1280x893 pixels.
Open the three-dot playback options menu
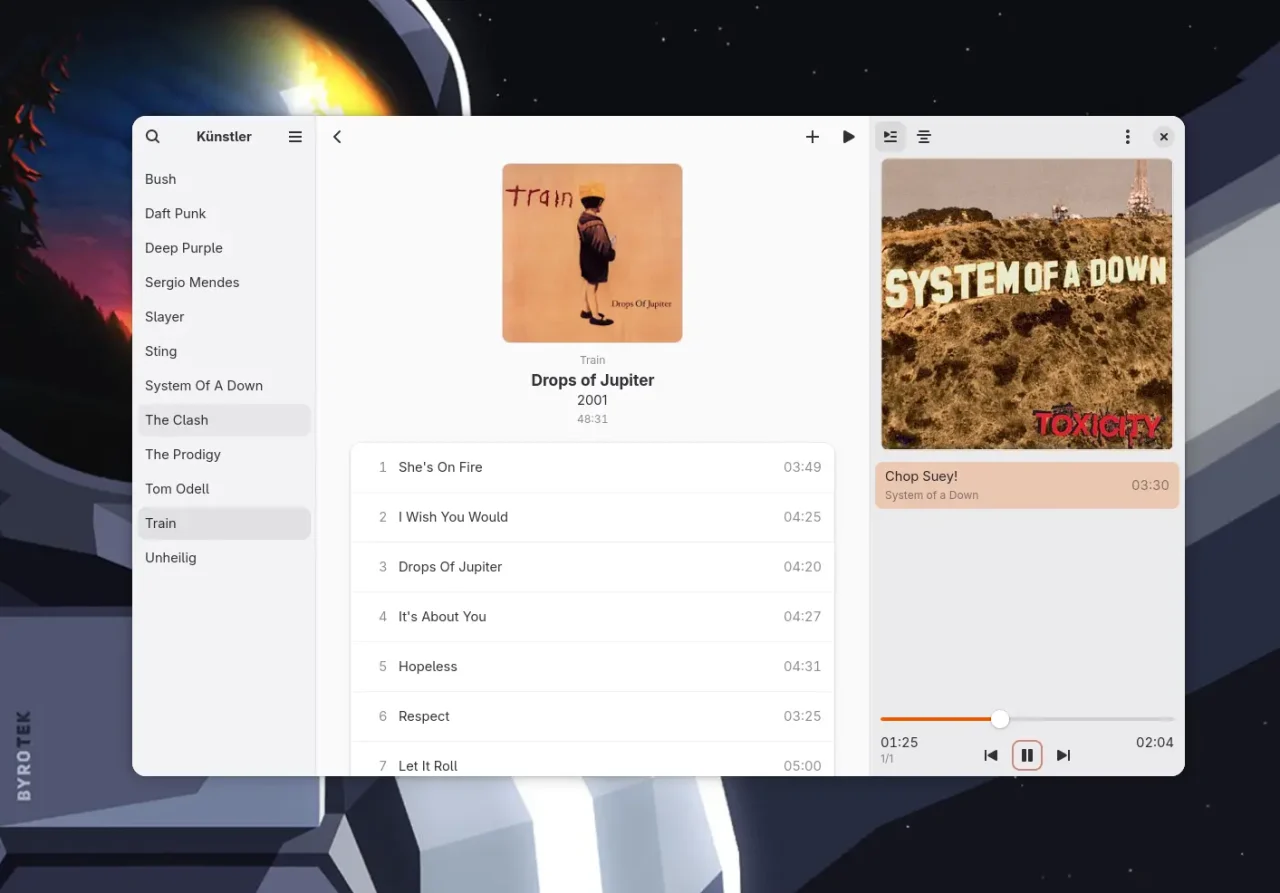tap(1127, 136)
